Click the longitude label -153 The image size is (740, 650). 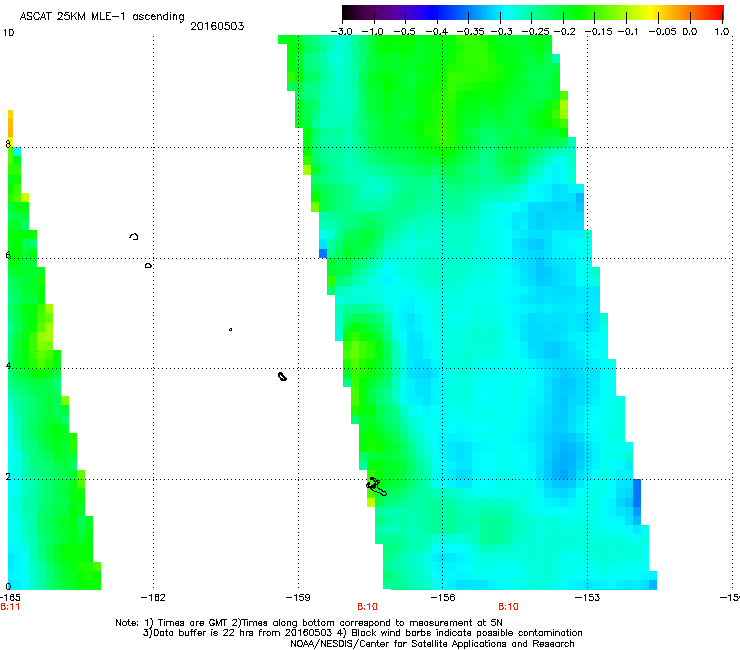click(588, 598)
